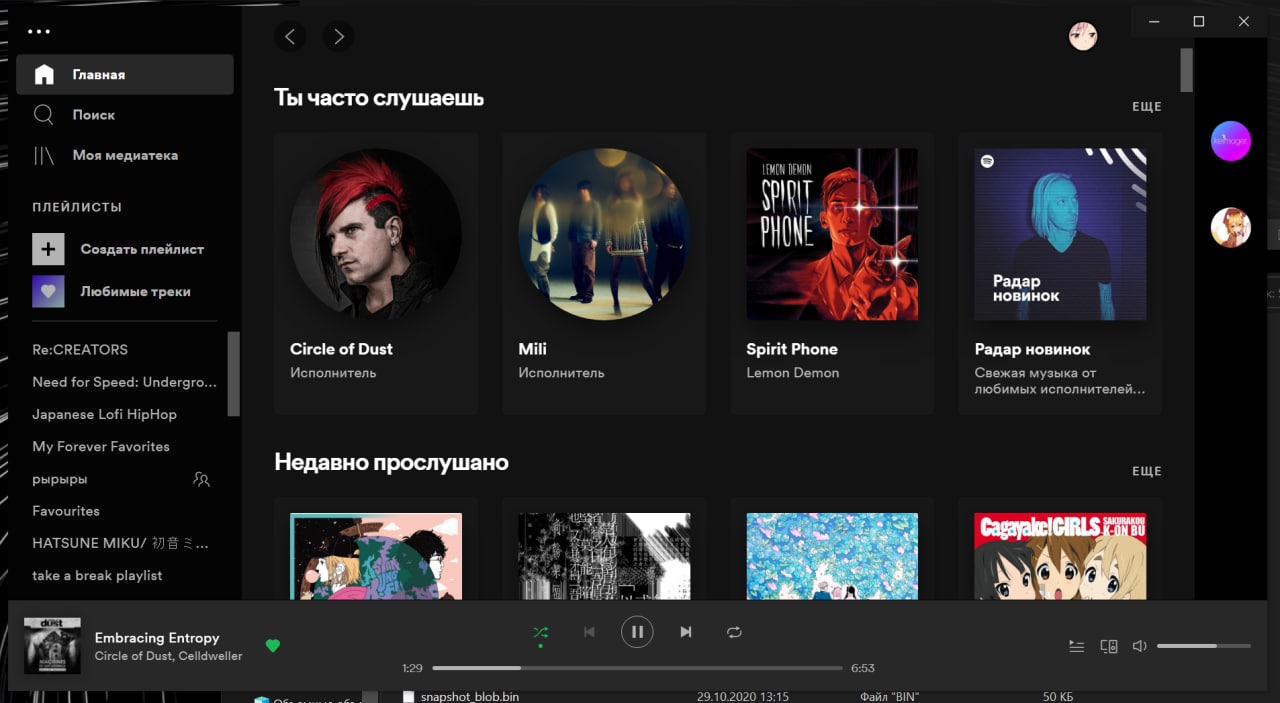Adjust the volume slider
Image resolution: width=1280 pixels, height=703 pixels.
click(x=1204, y=646)
